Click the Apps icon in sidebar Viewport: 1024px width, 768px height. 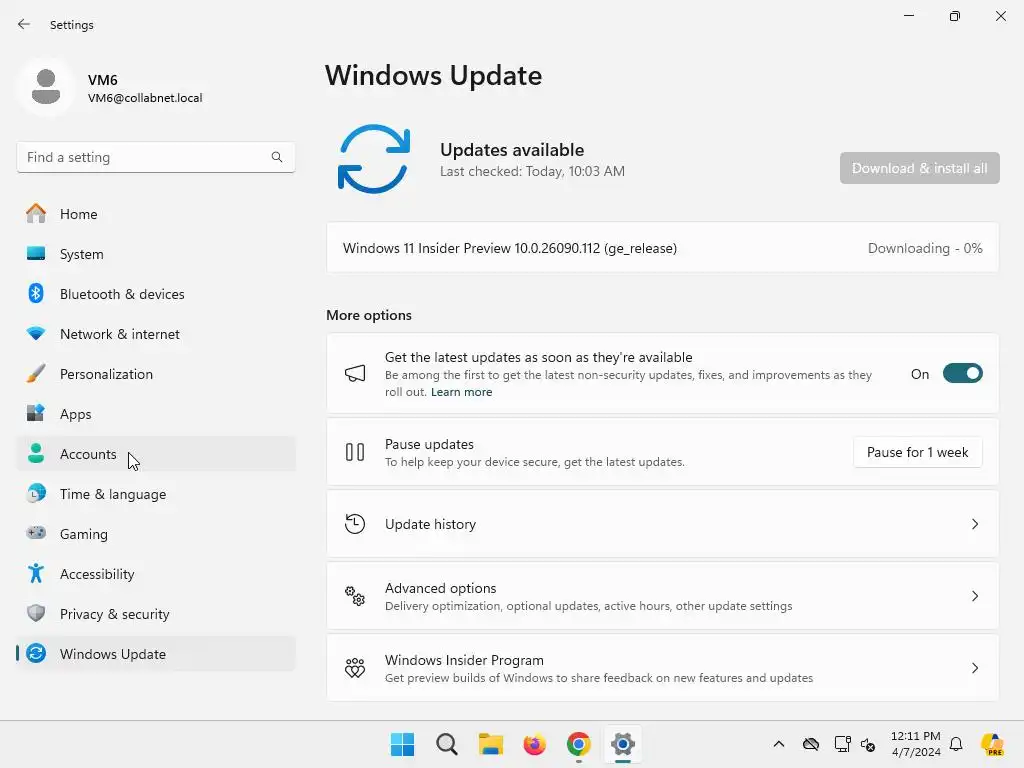(36, 413)
